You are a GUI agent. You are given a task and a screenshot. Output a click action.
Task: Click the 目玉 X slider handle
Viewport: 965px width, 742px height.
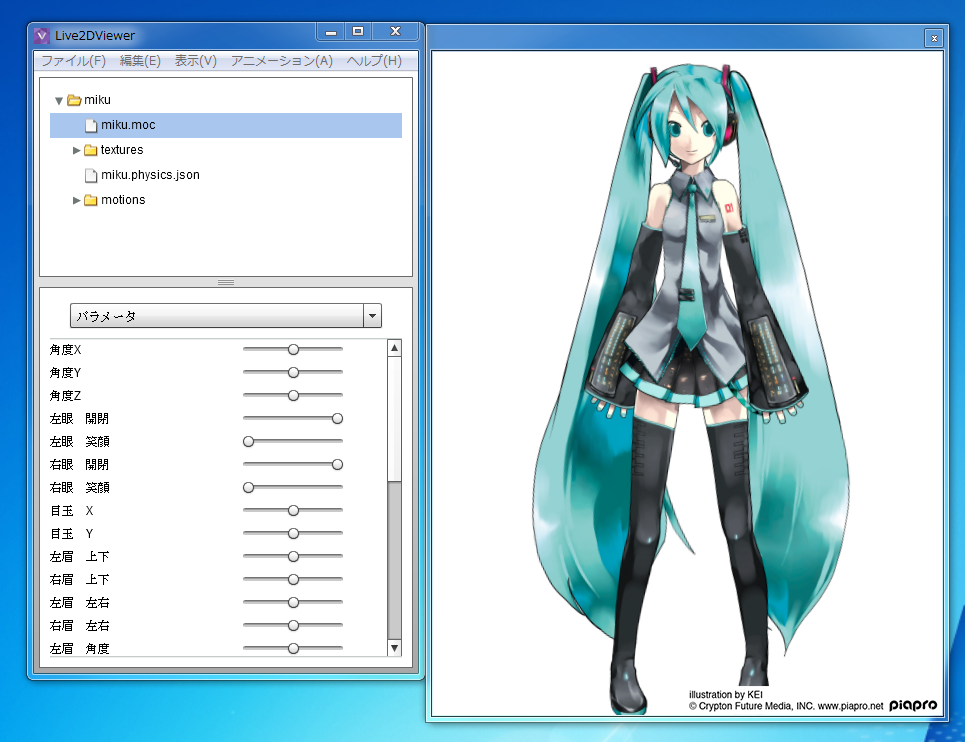[294, 510]
